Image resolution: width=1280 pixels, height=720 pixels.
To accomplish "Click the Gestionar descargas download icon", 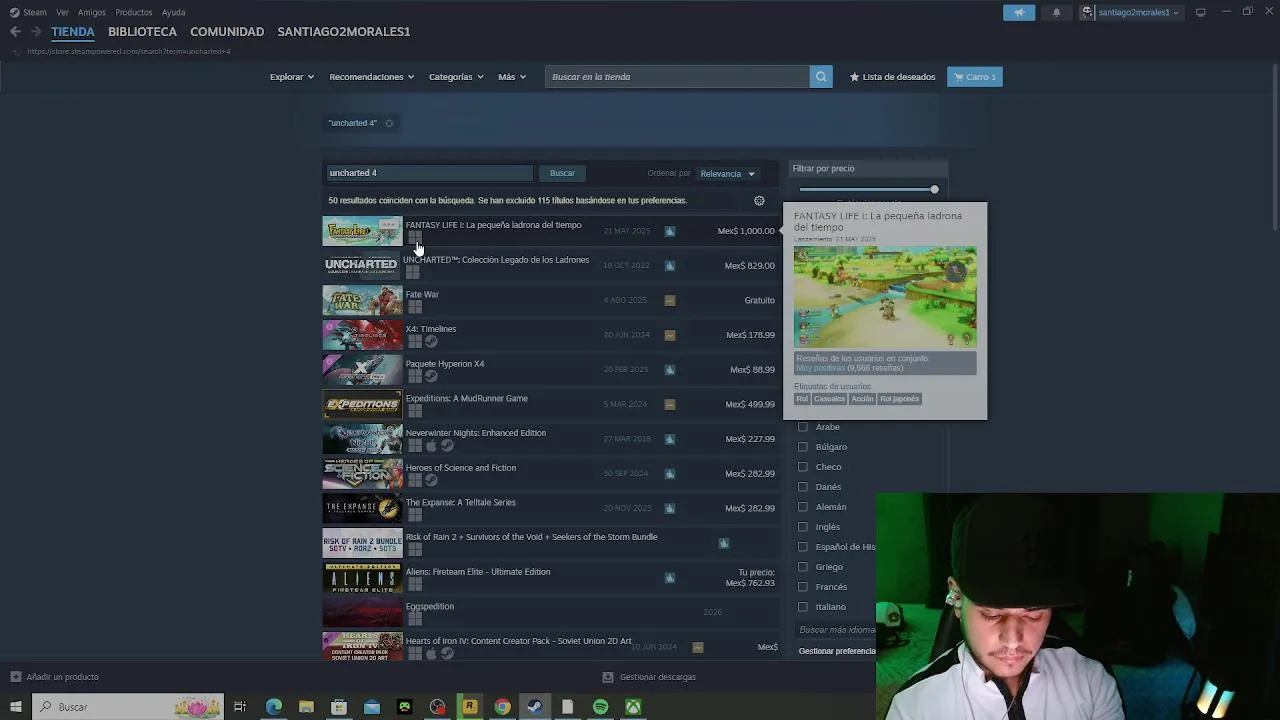I will [x=607, y=677].
